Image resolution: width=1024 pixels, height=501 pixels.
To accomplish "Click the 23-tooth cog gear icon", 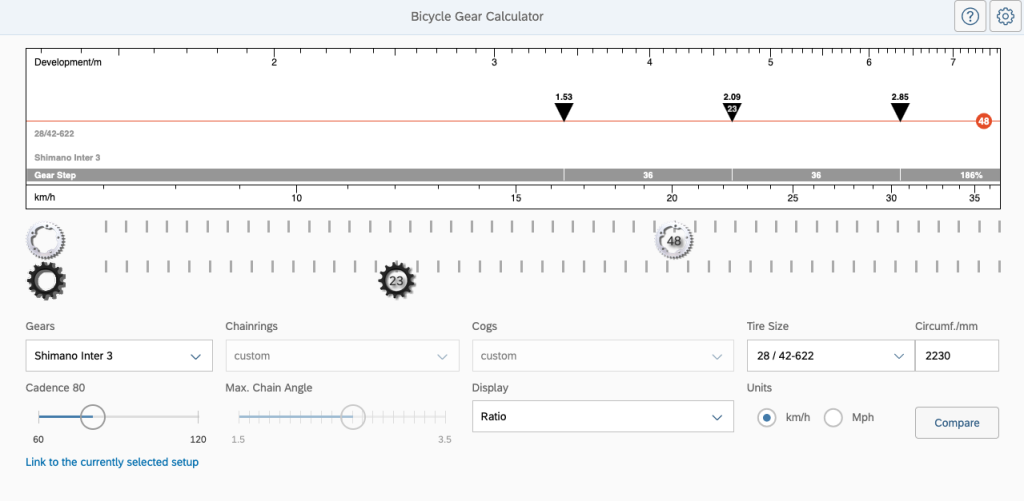I will tap(396, 281).
